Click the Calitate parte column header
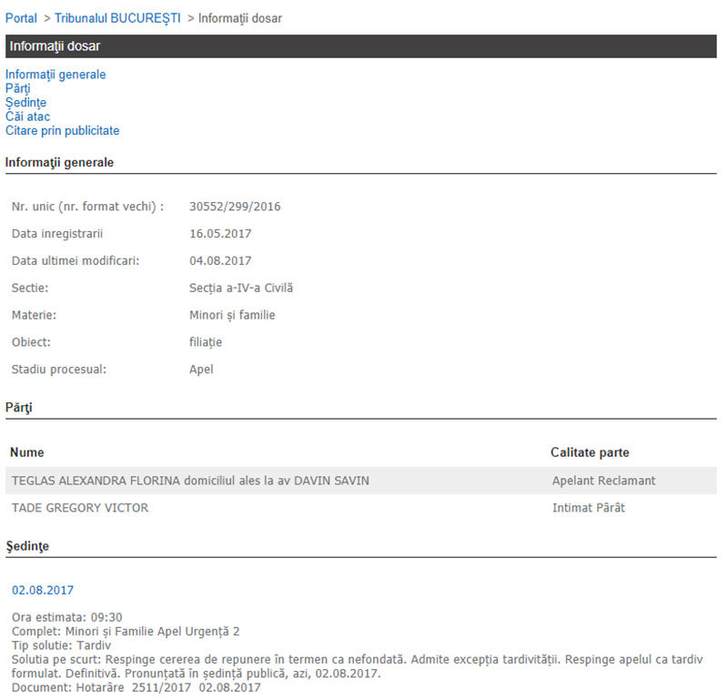 point(590,453)
